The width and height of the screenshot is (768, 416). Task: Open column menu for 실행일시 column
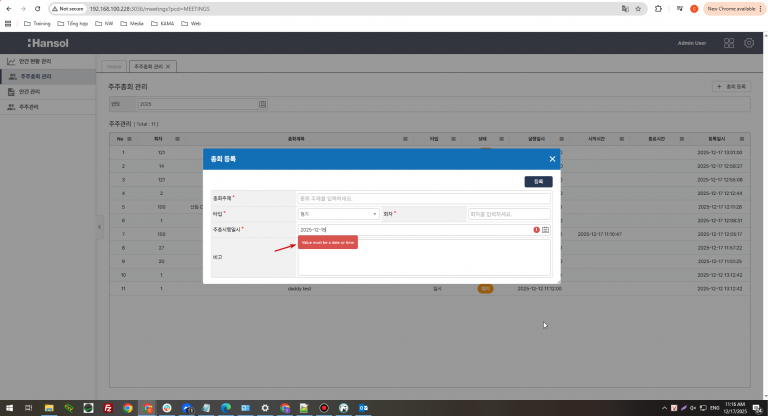pos(561,139)
